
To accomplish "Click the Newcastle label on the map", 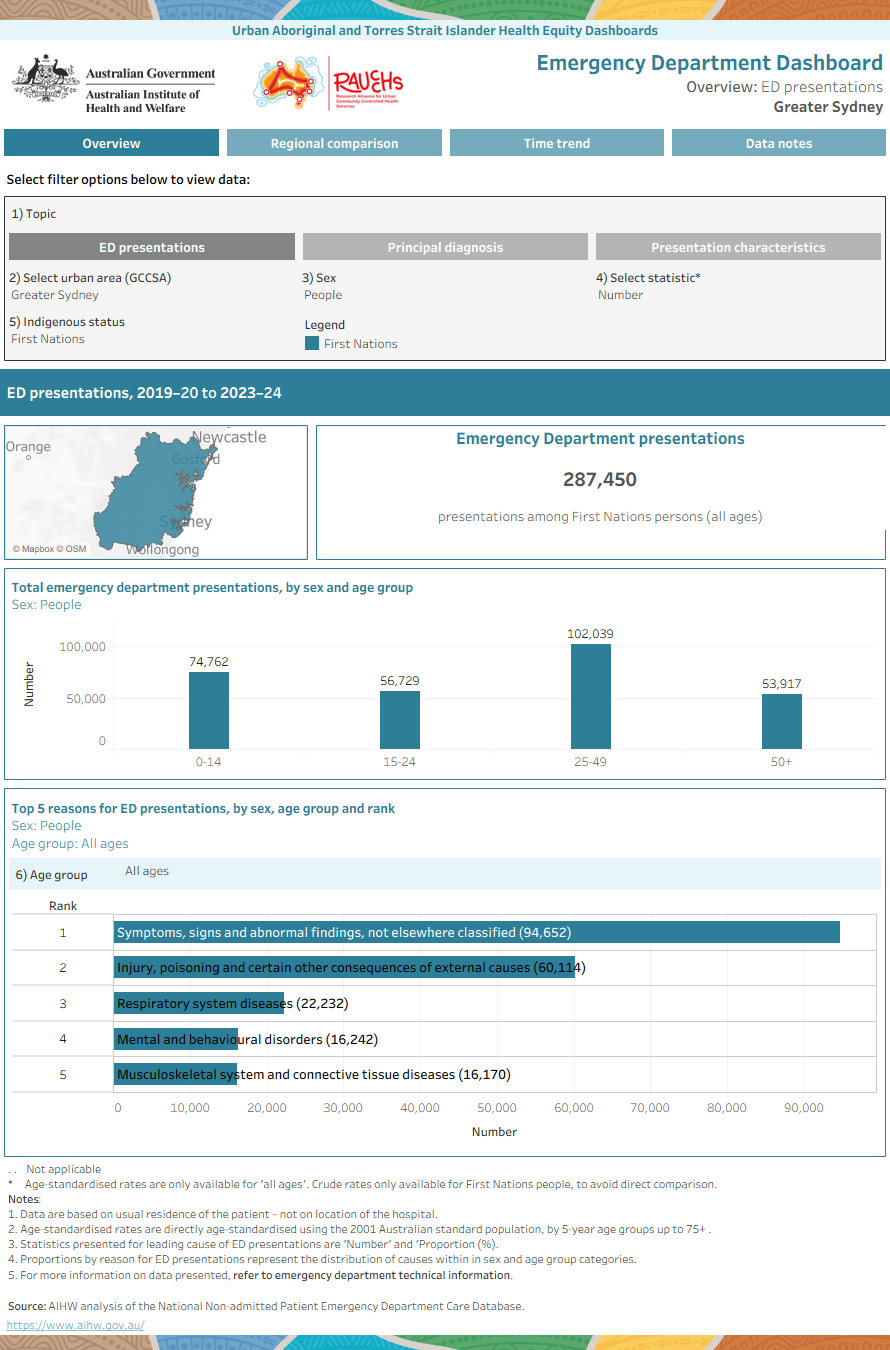I will pos(229,437).
